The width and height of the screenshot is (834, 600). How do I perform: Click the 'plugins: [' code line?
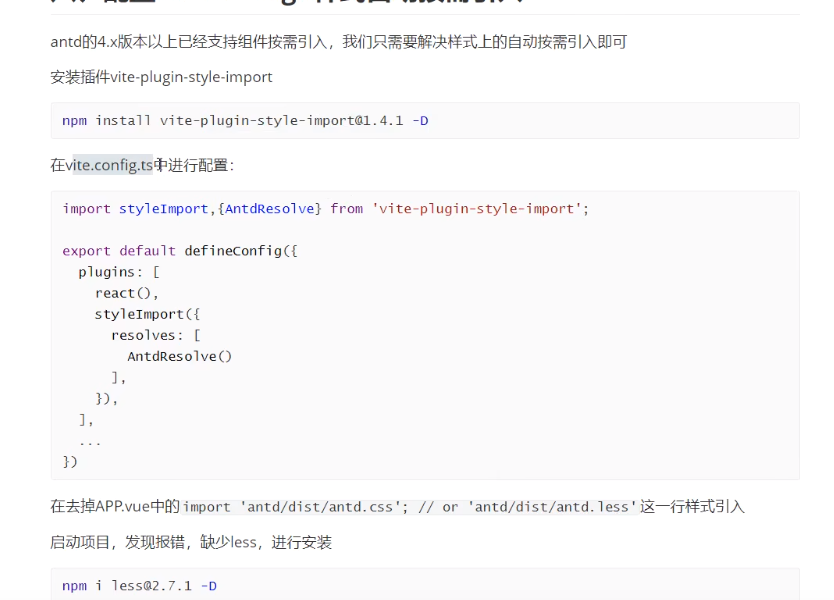point(119,272)
